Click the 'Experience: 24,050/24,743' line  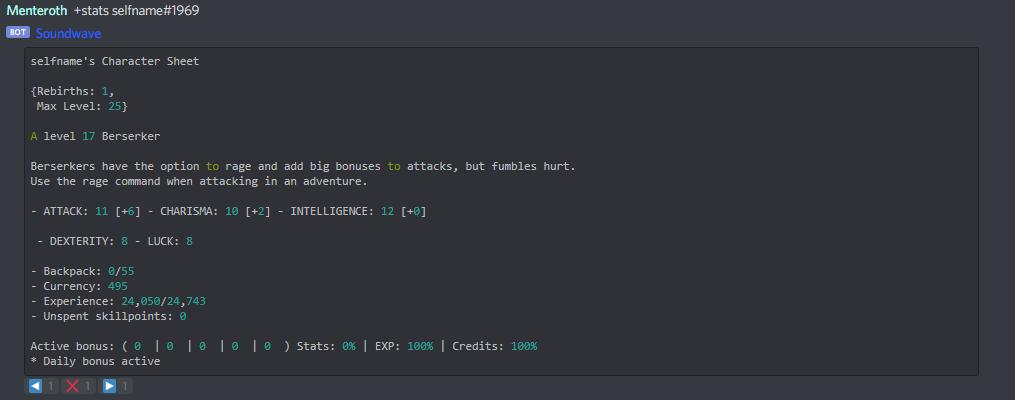coord(118,301)
